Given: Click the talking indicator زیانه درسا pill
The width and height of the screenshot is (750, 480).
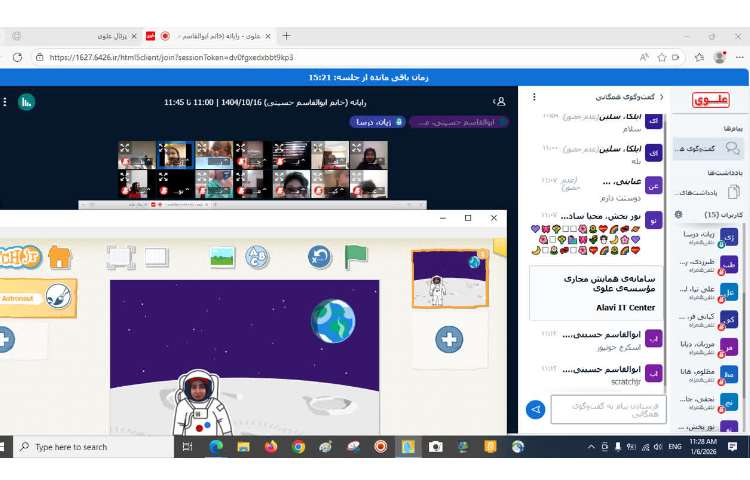Looking at the screenshot, I should pos(377,122).
